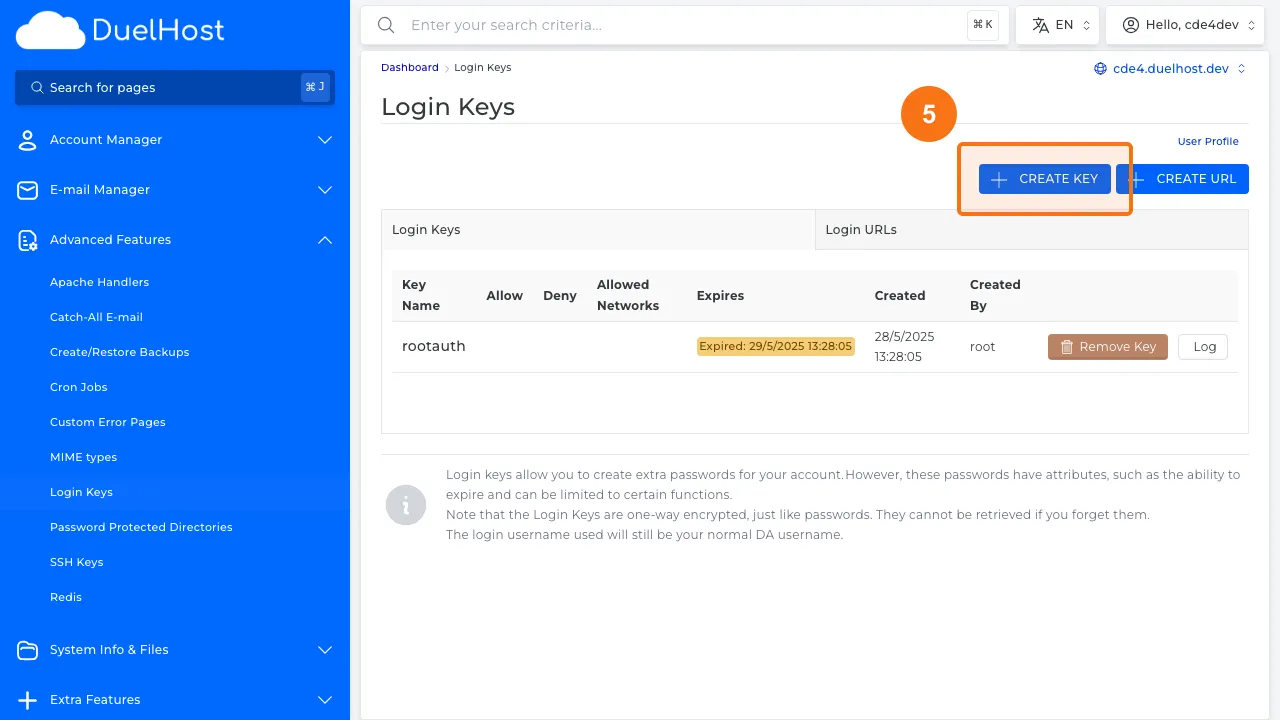Click the info icon beside the login keys description
The height and width of the screenshot is (720, 1280).
tap(406, 505)
